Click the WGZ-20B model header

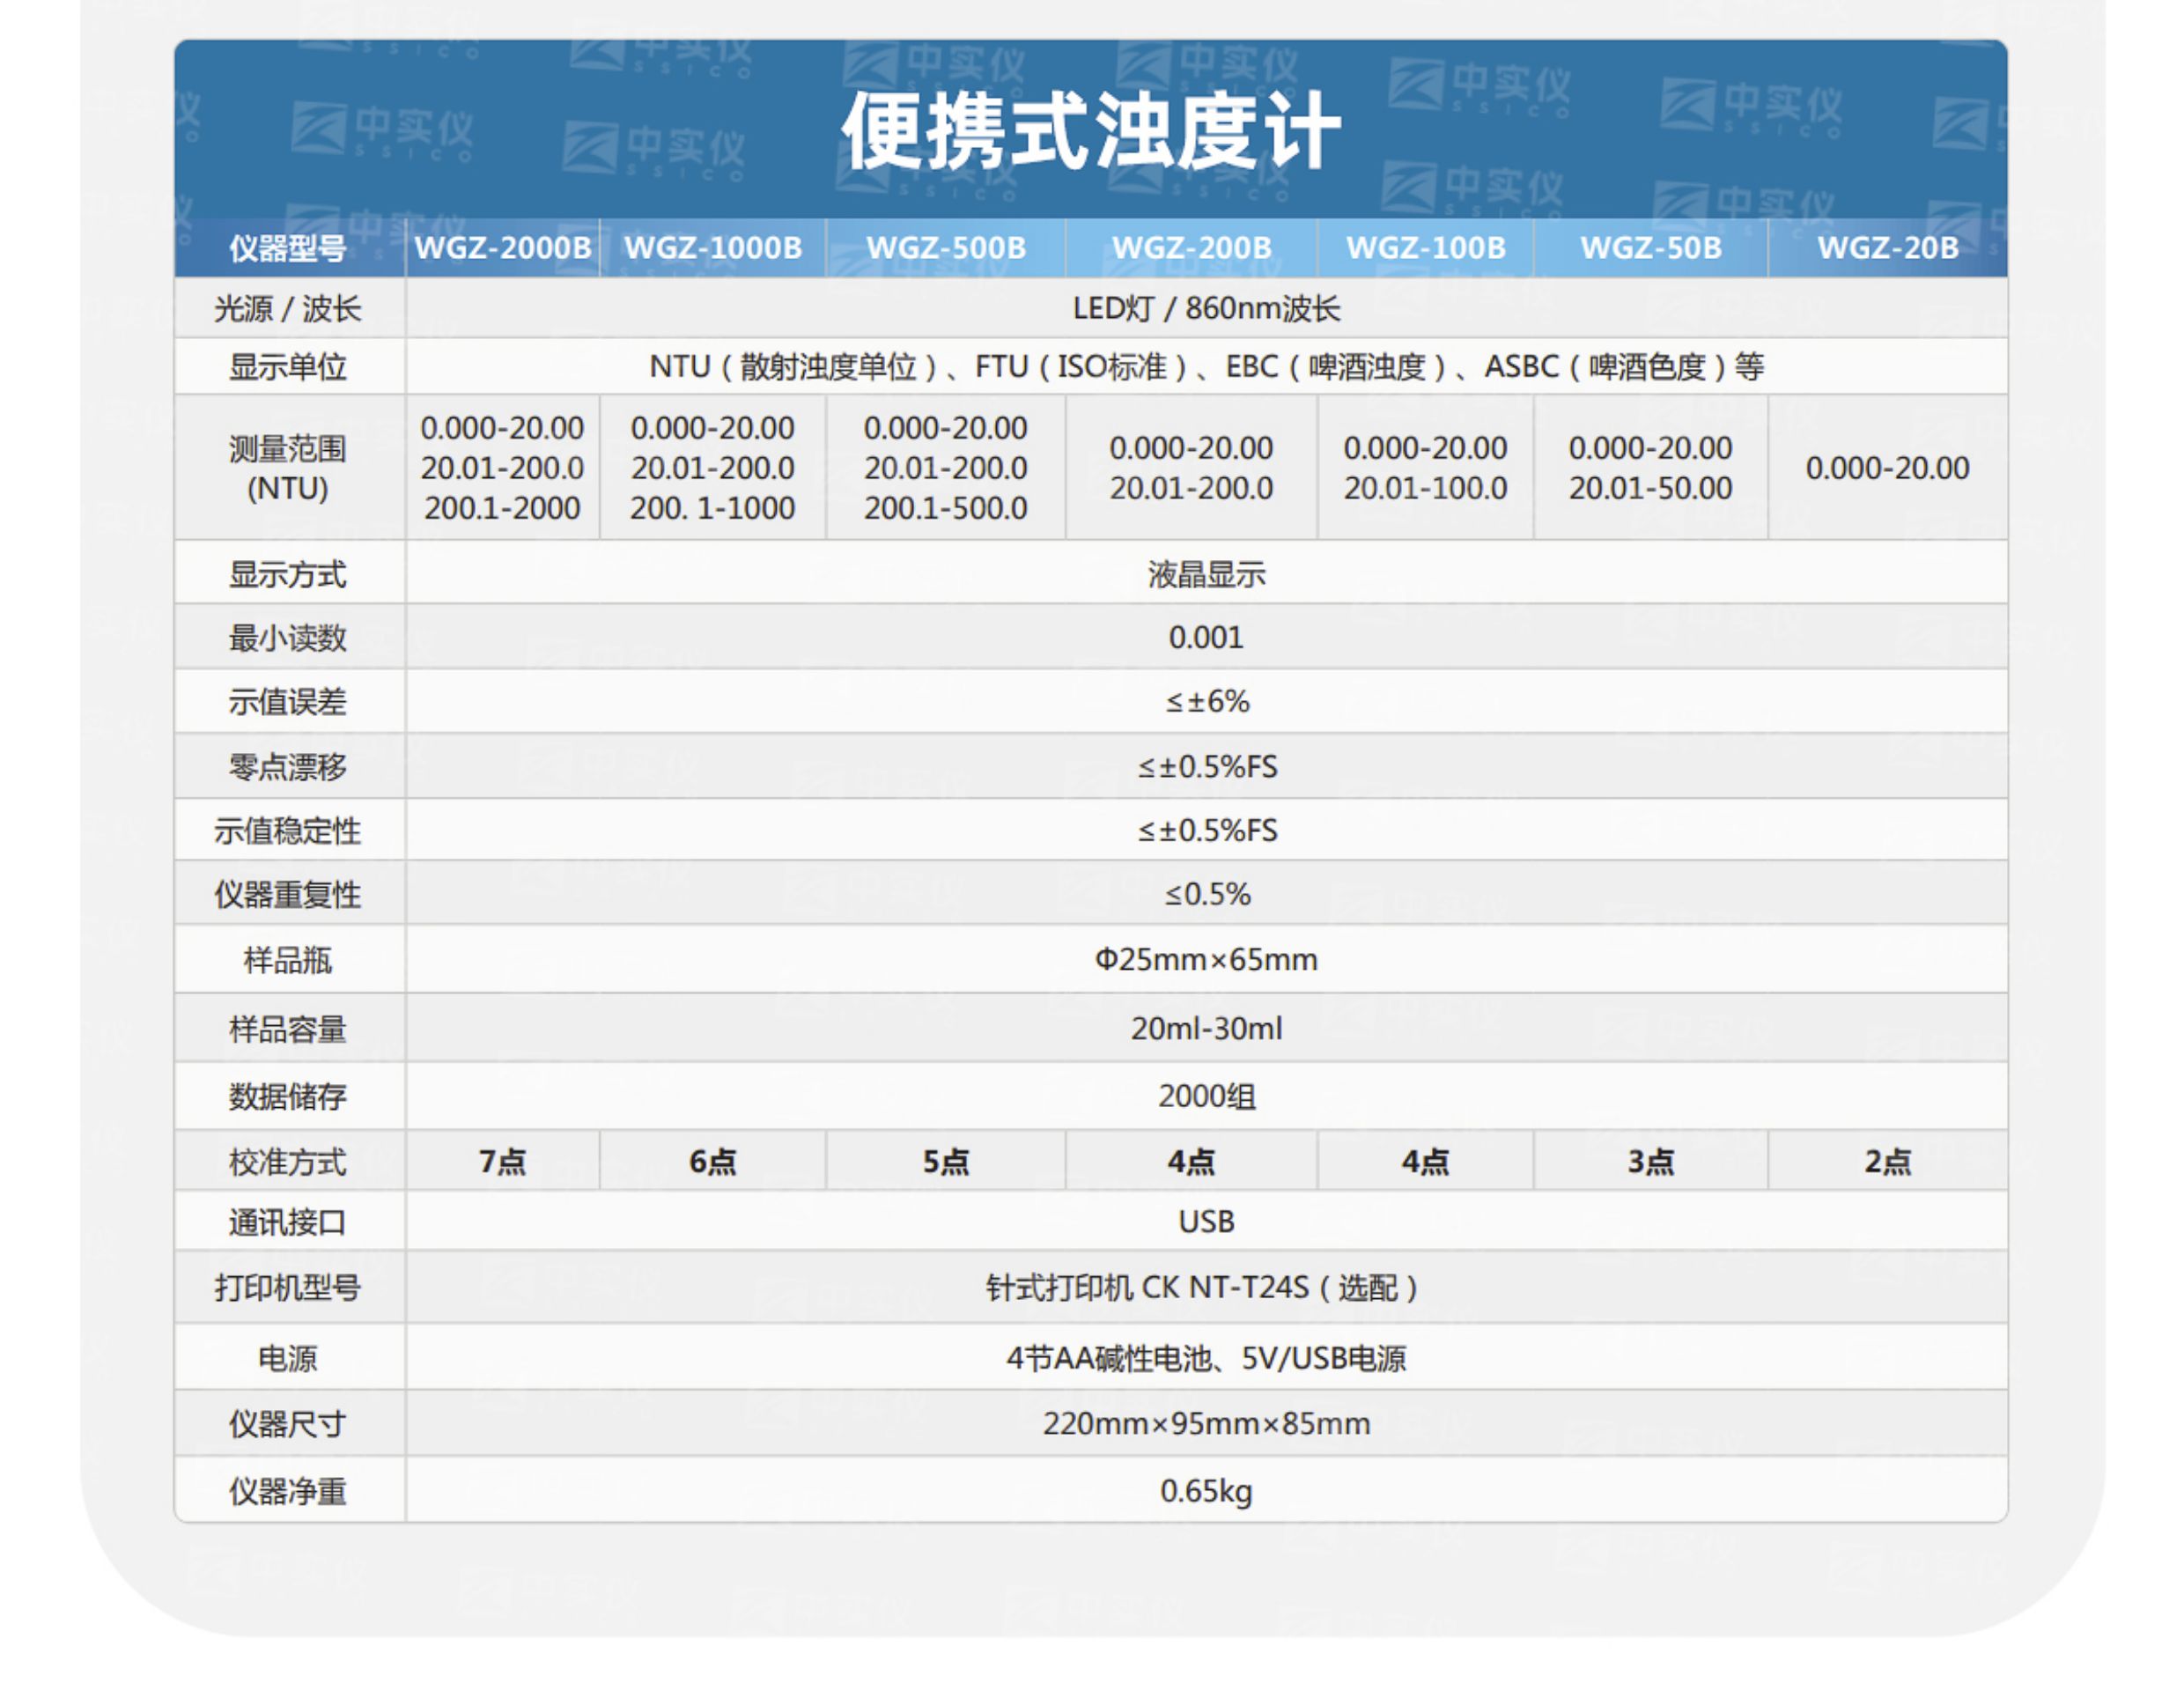click(1887, 248)
